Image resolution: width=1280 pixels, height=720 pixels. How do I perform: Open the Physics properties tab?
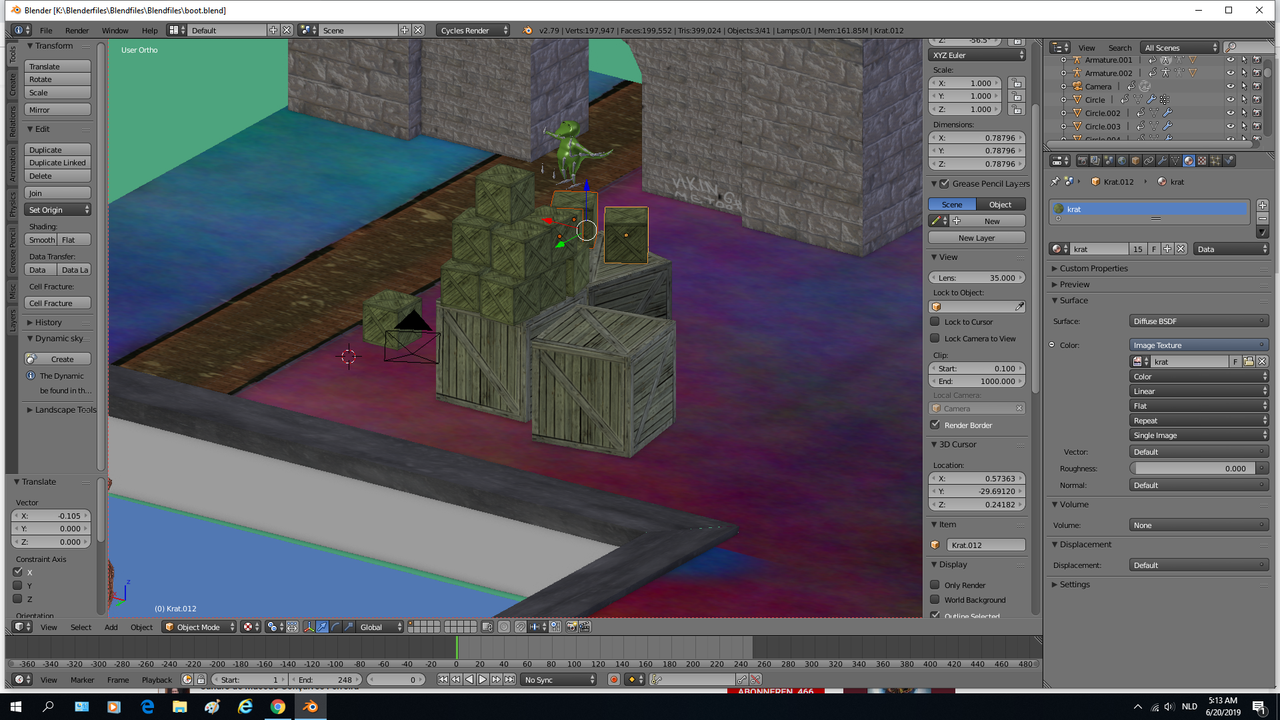(x=1228, y=160)
